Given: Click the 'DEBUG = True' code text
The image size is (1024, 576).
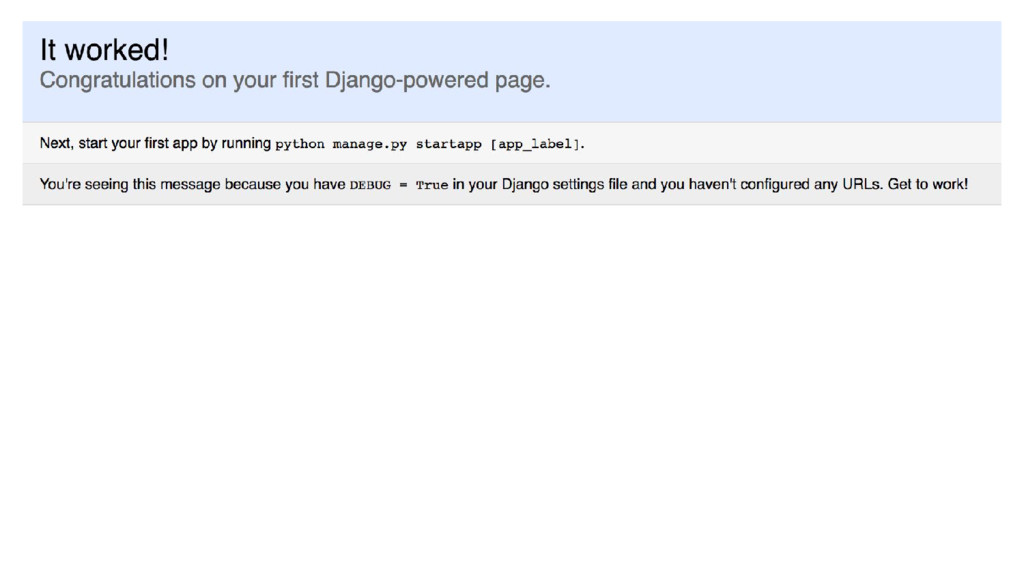Looking at the screenshot, I should pos(398,185).
